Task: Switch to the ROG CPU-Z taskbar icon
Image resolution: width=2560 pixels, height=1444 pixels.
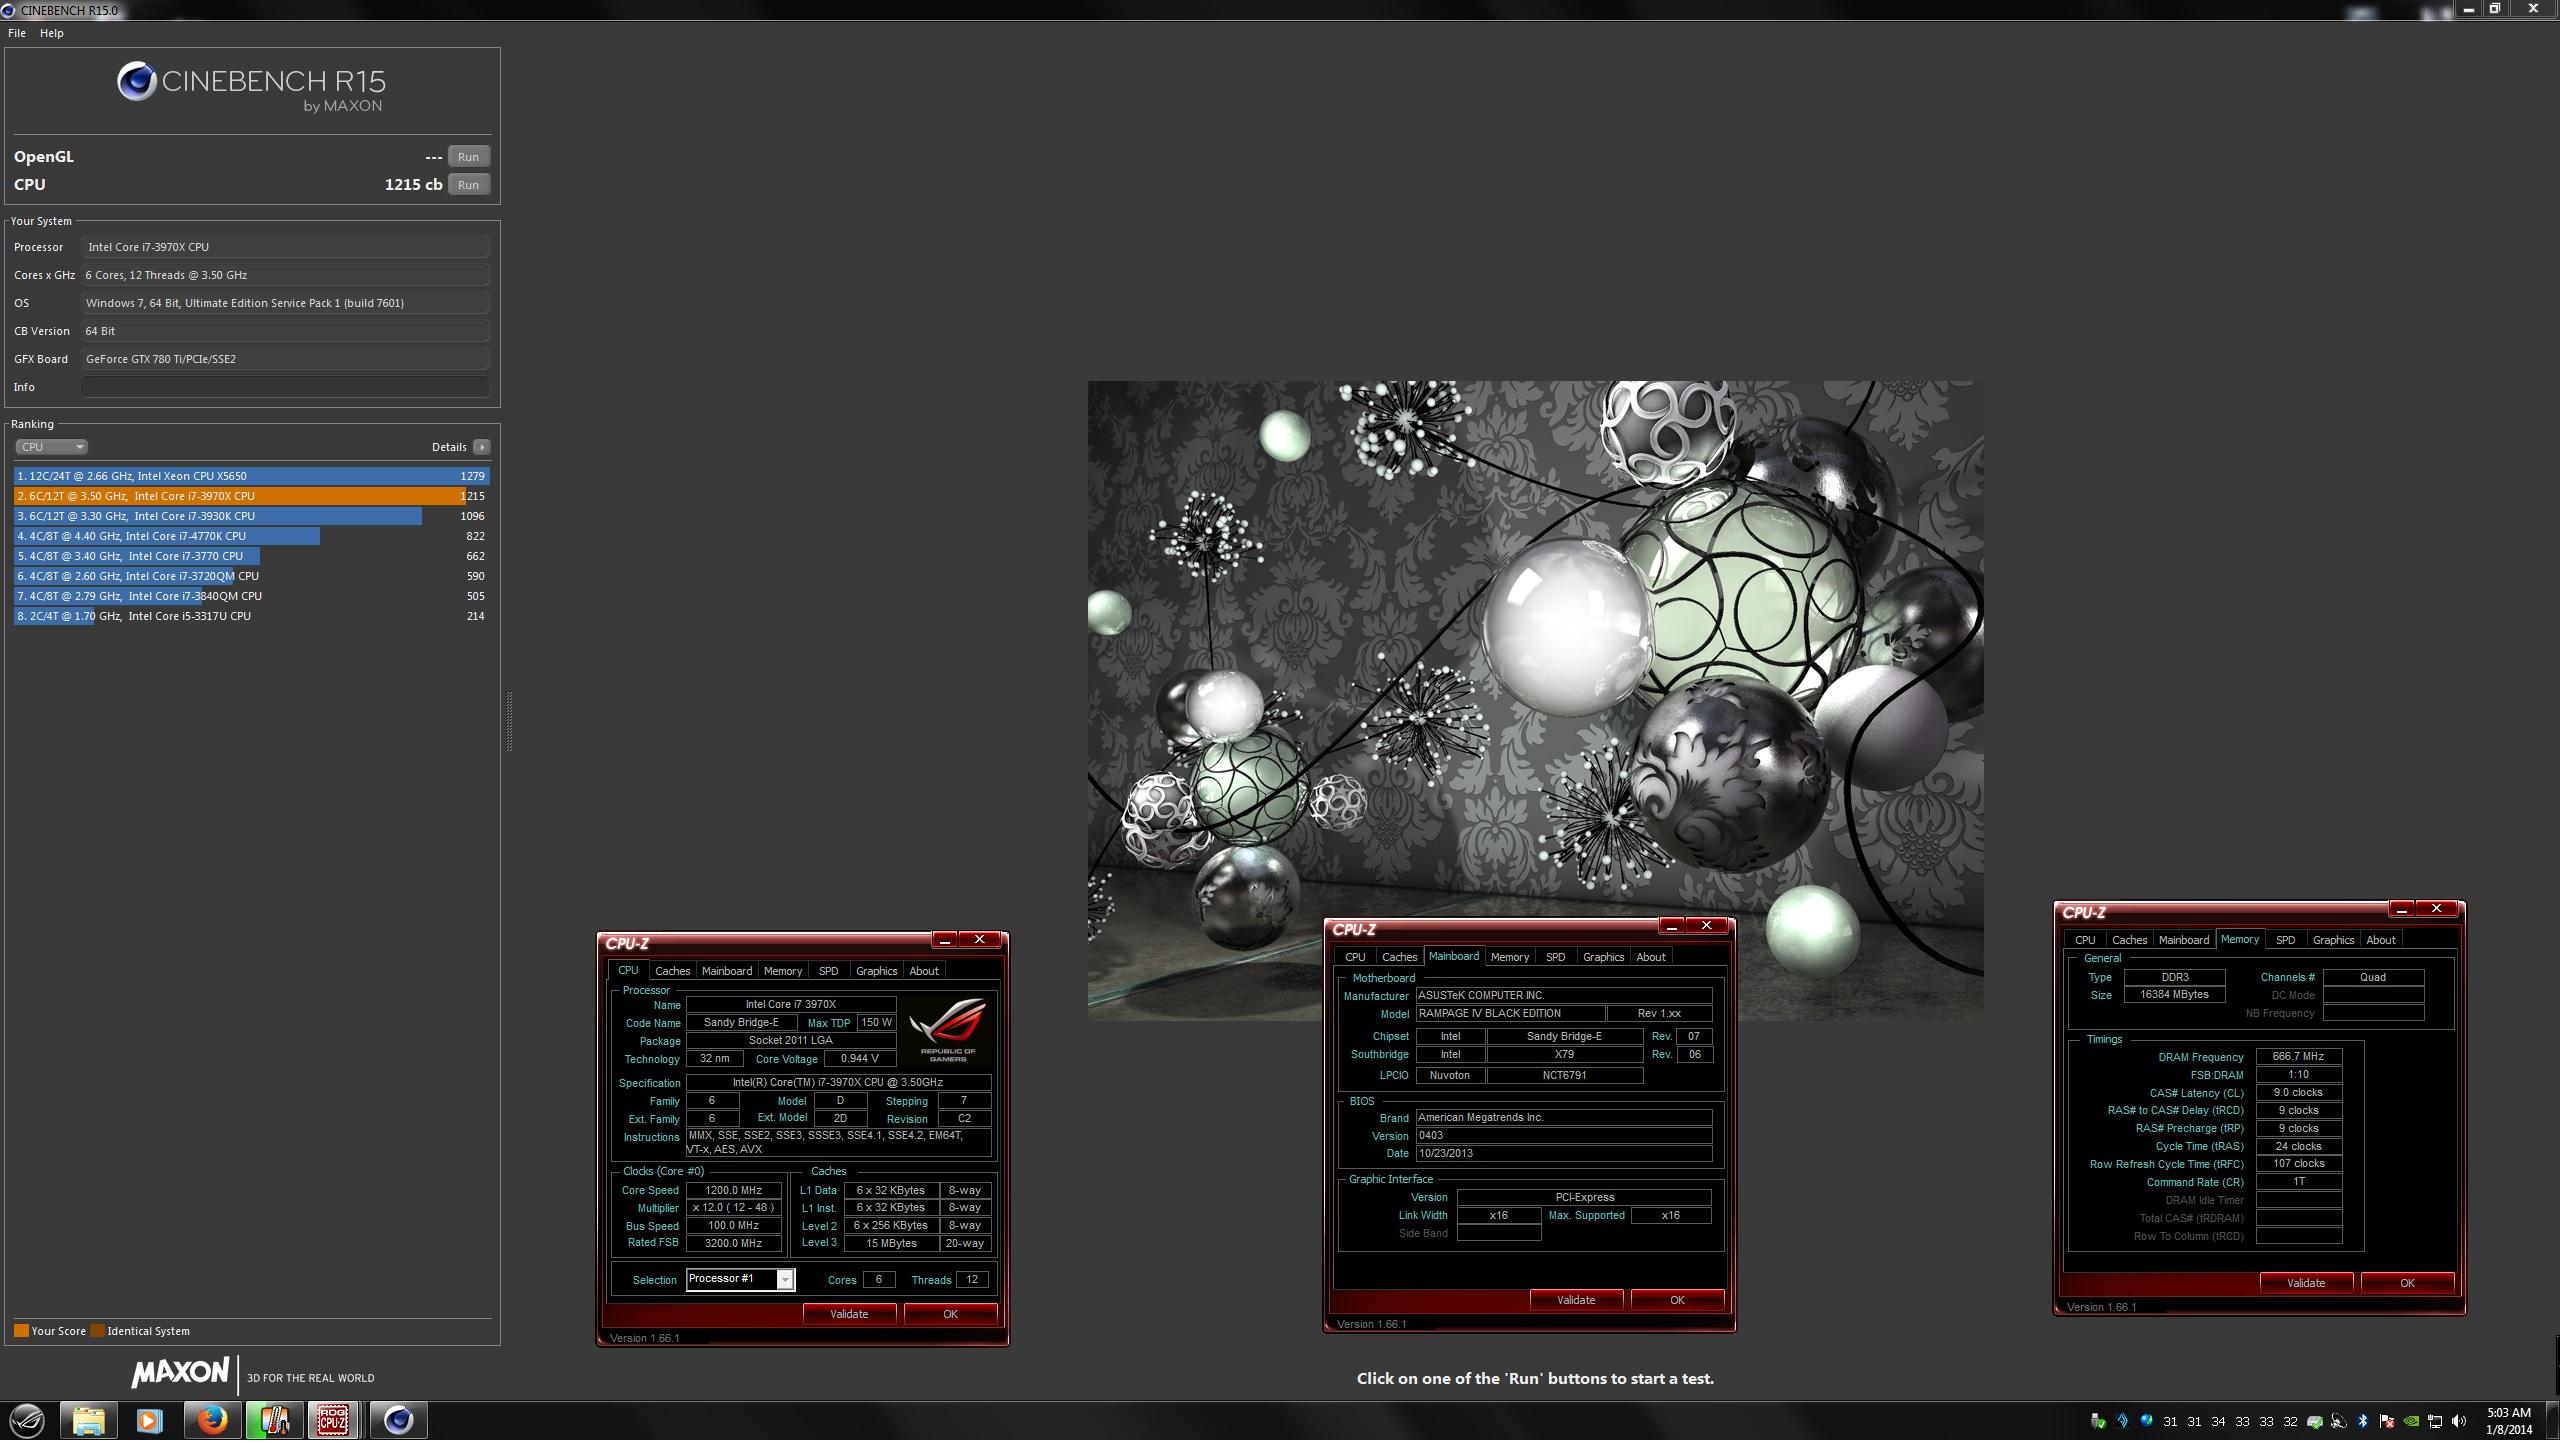Action: tap(333, 1420)
